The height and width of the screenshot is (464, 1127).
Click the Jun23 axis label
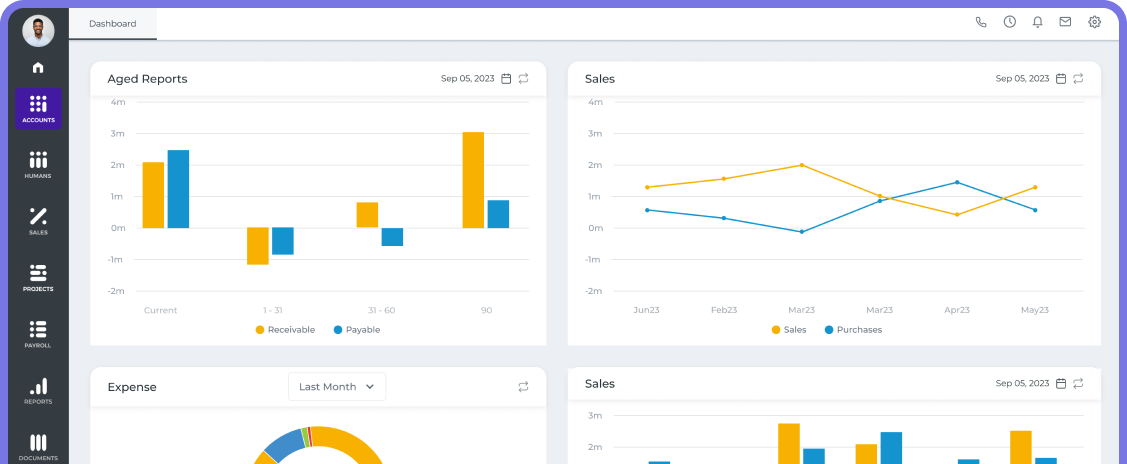pyautogui.click(x=646, y=310)
